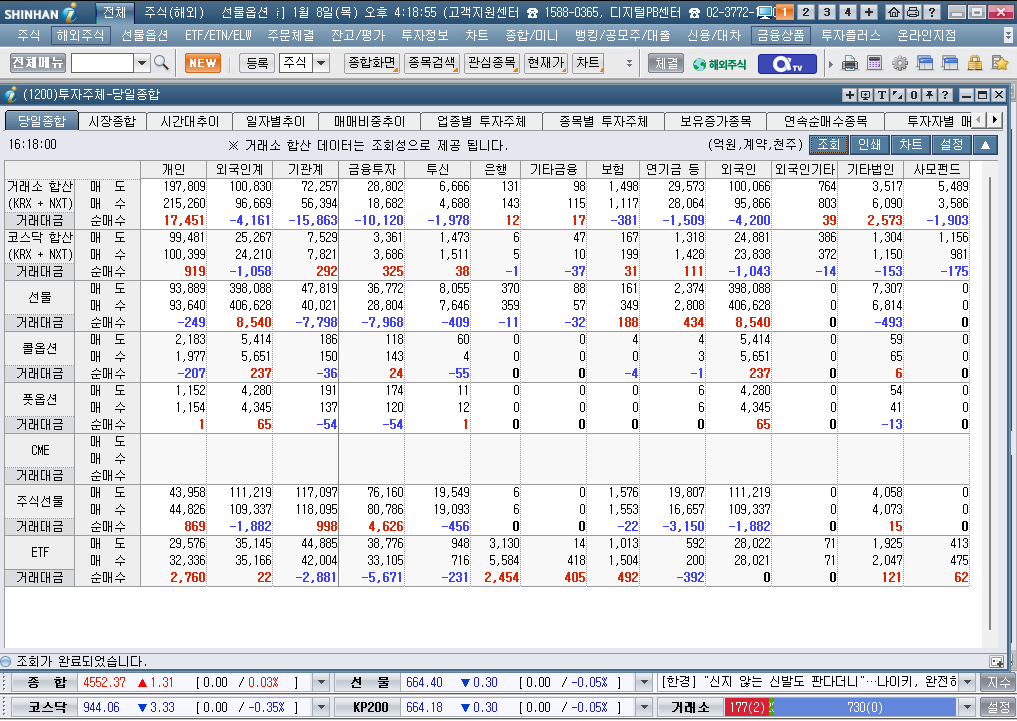This screenshot has height=721, width=1017.
Task: Pin the panel with the pushpin icon
Action: 929,95
